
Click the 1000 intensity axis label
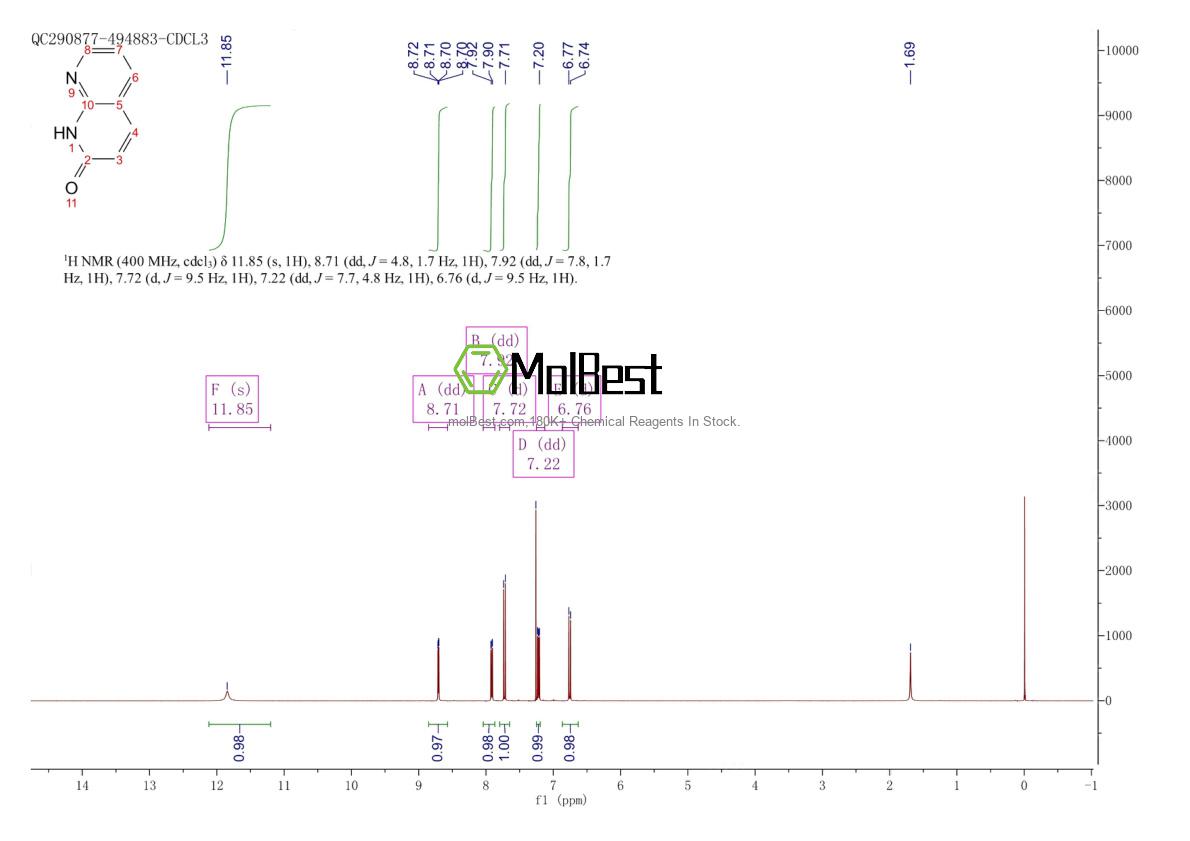tap(1119, 636)
